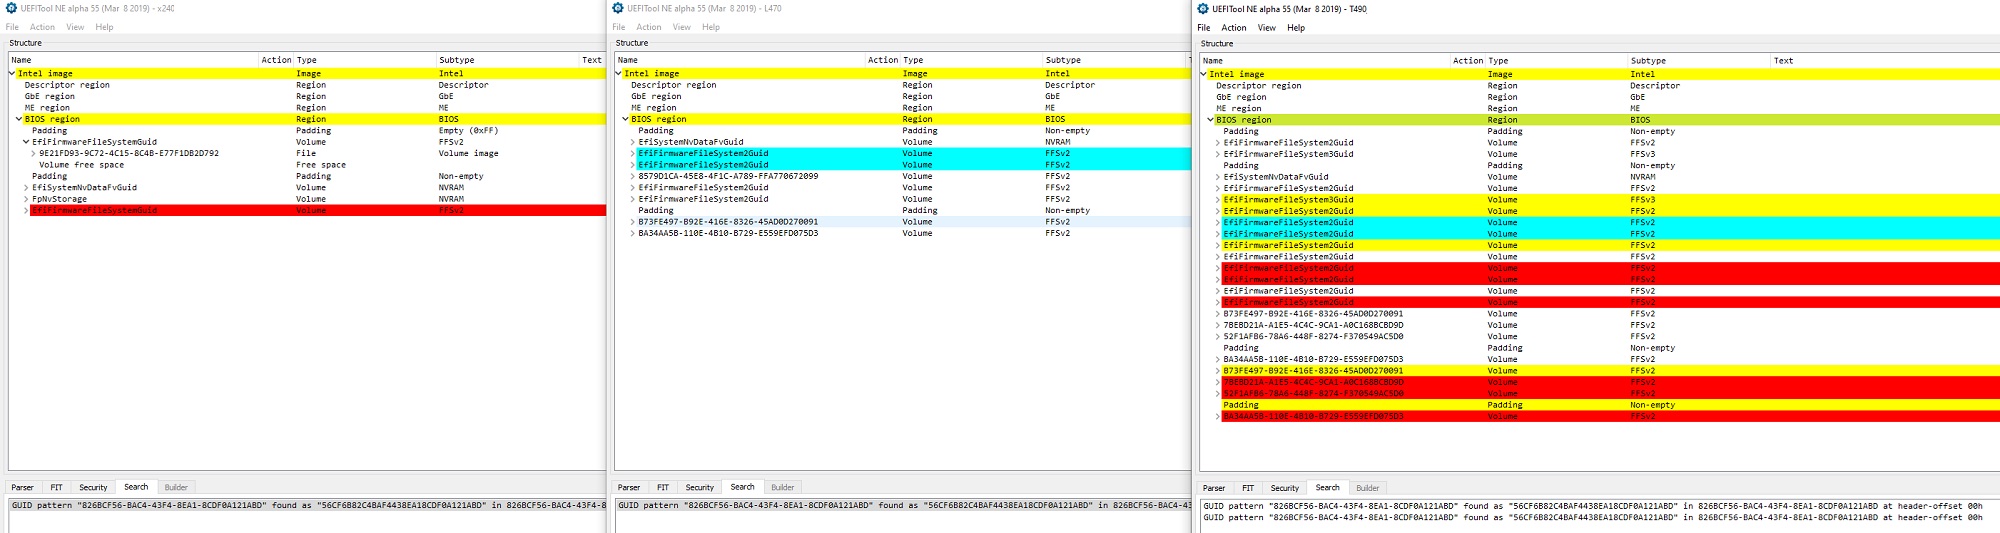
Task: Click the Type column header in the L470 window
Action: [971, 60]
